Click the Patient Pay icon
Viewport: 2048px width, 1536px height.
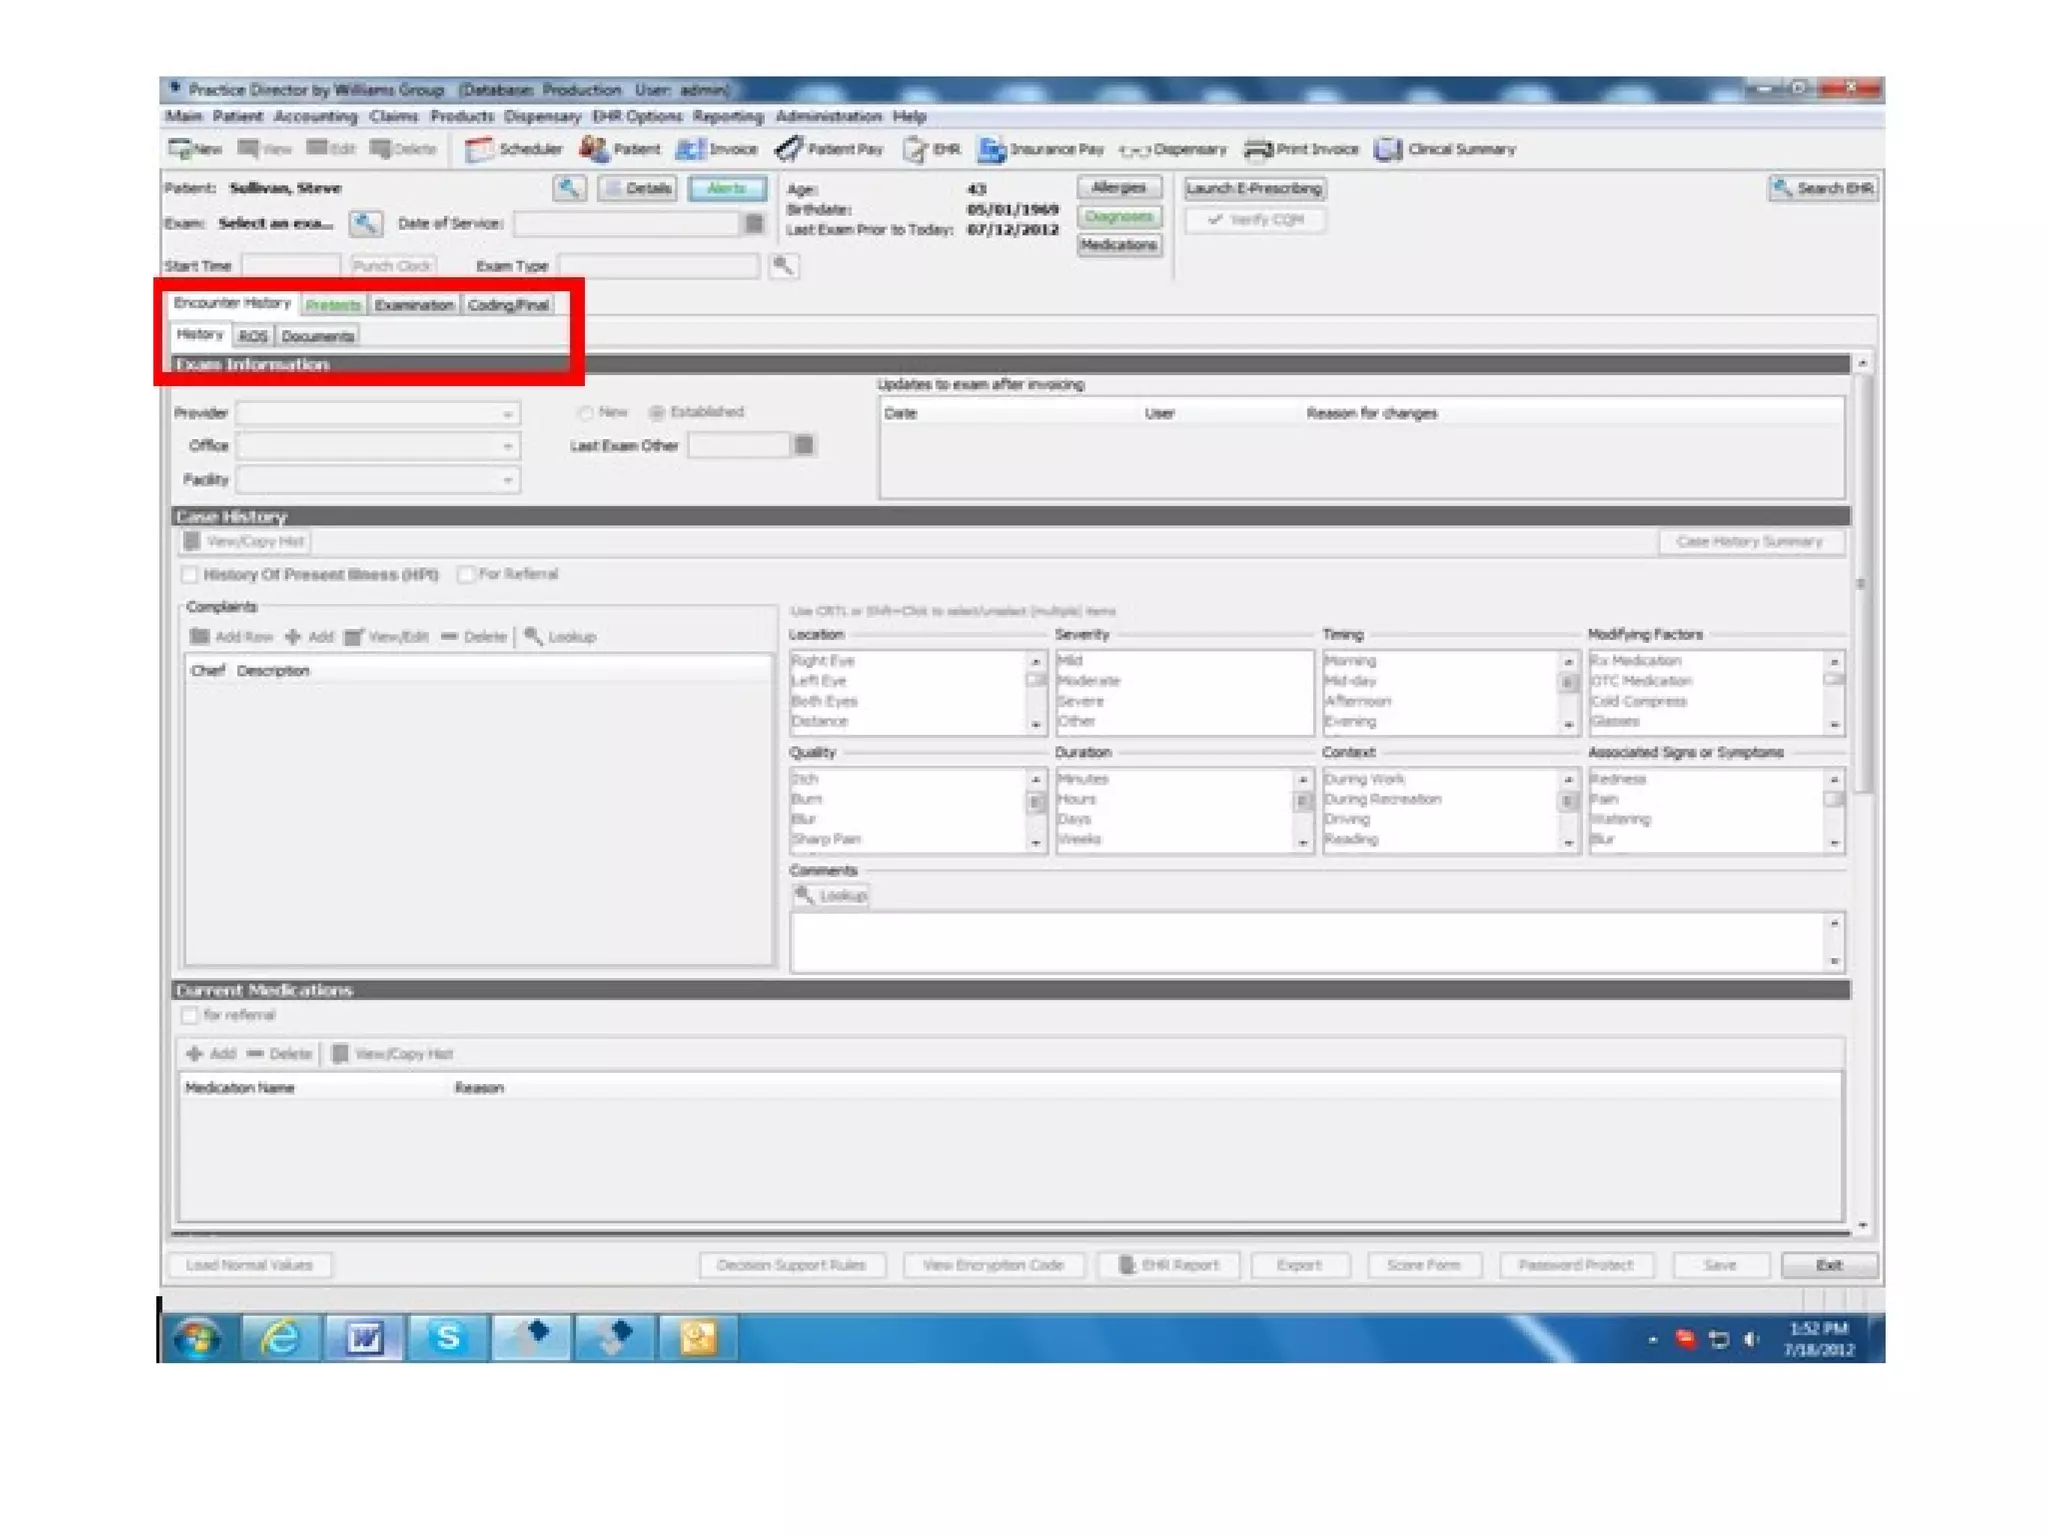[x=789, y=149]
